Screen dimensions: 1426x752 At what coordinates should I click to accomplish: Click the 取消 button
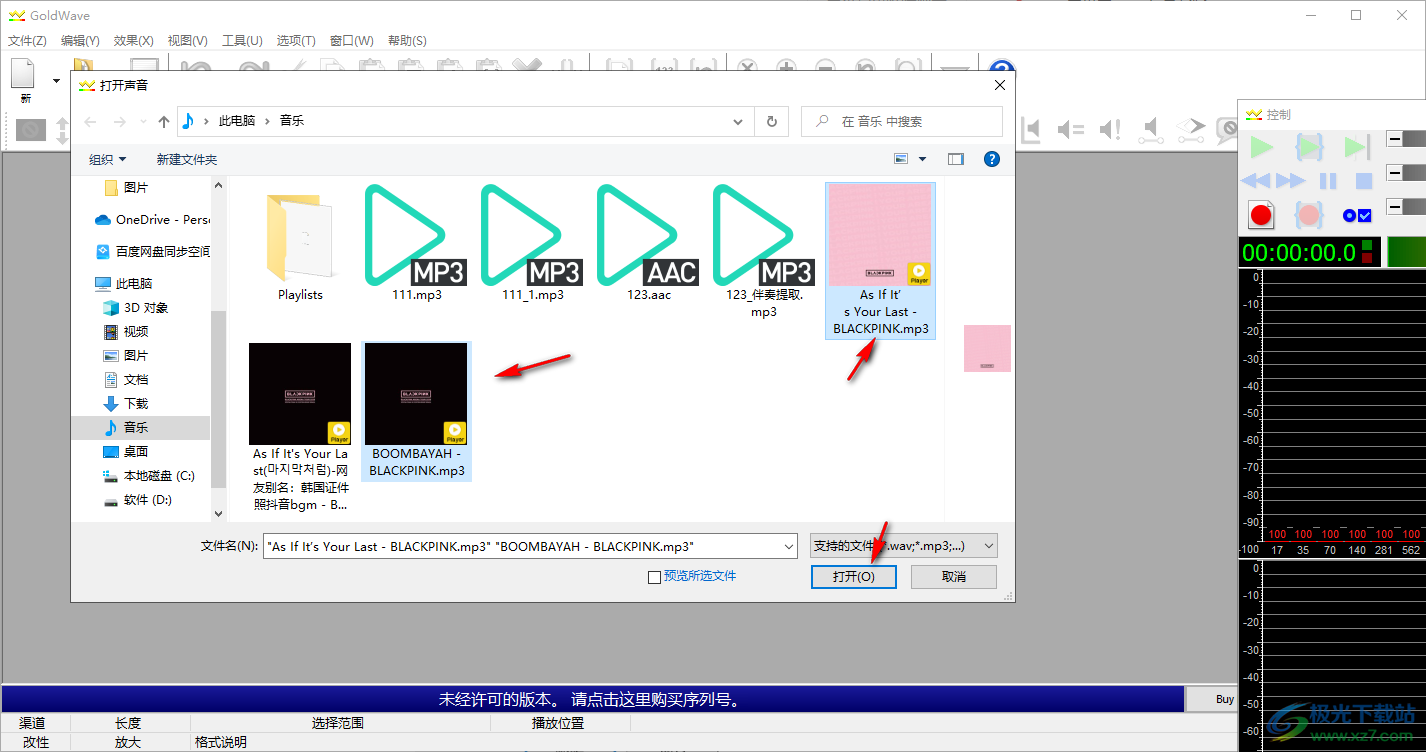pyautogui.click(x=954, y=577)
